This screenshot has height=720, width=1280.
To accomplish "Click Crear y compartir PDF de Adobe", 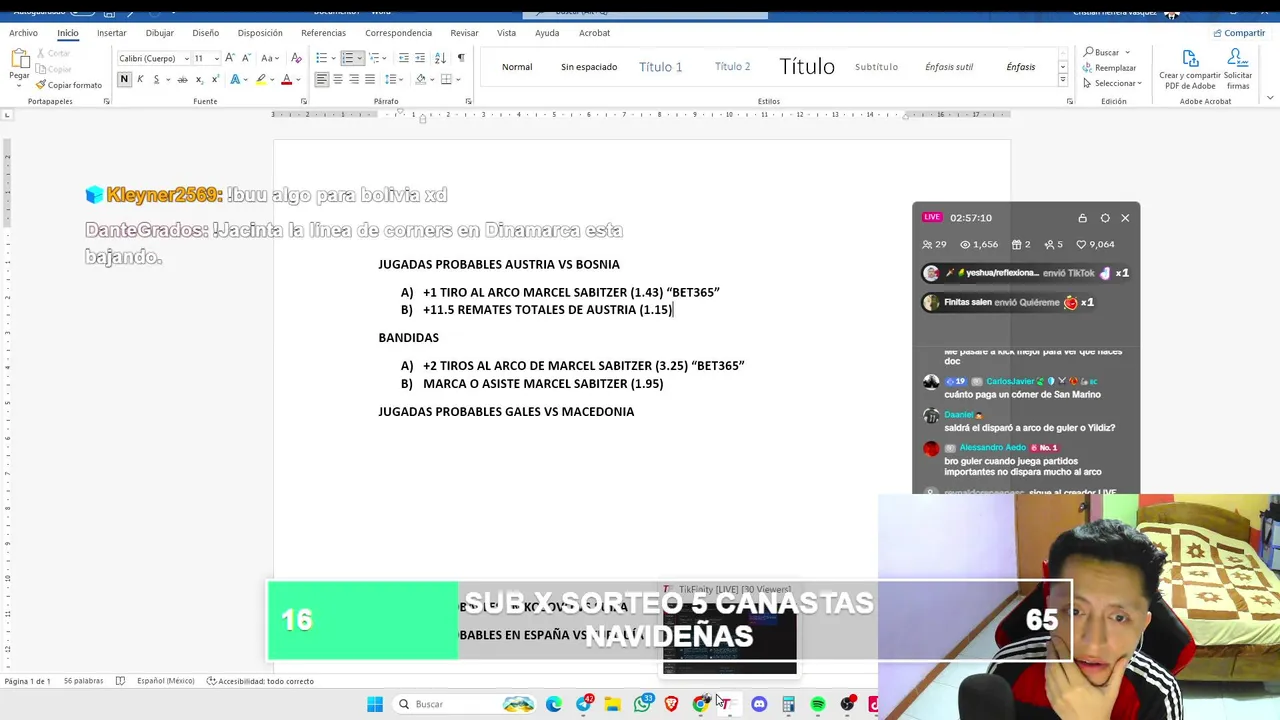I will coord(1190,69).
